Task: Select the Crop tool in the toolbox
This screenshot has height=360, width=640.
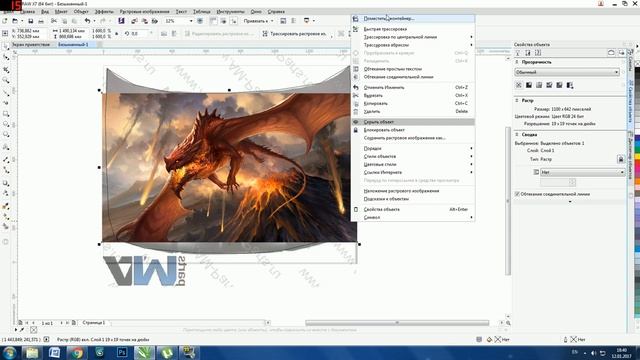Action: coord(6,70)
